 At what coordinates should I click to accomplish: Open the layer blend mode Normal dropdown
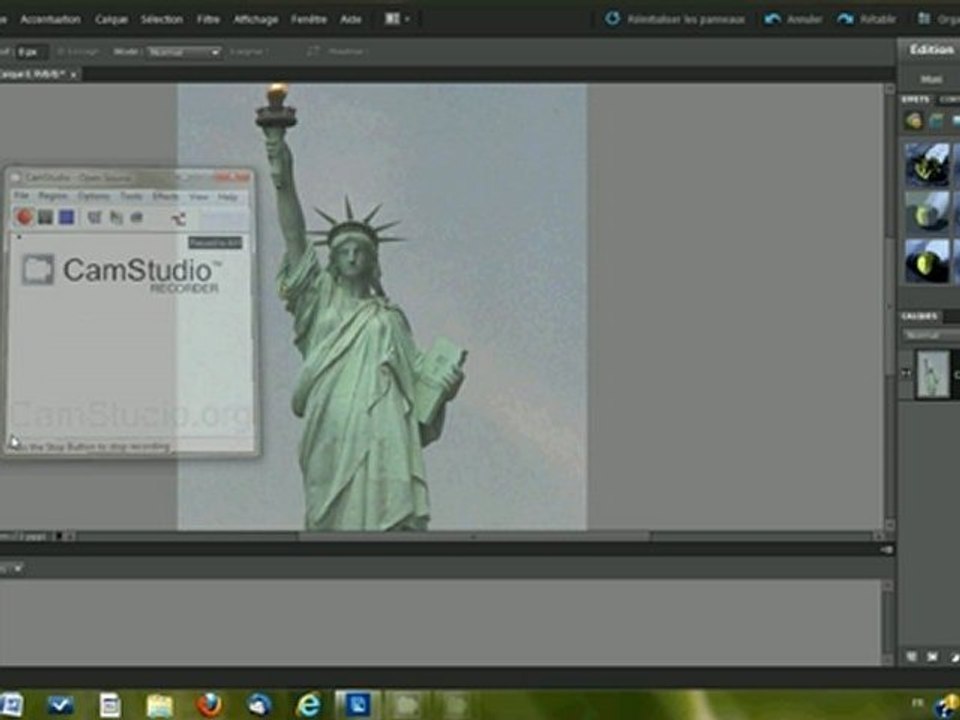click(931, 335)
